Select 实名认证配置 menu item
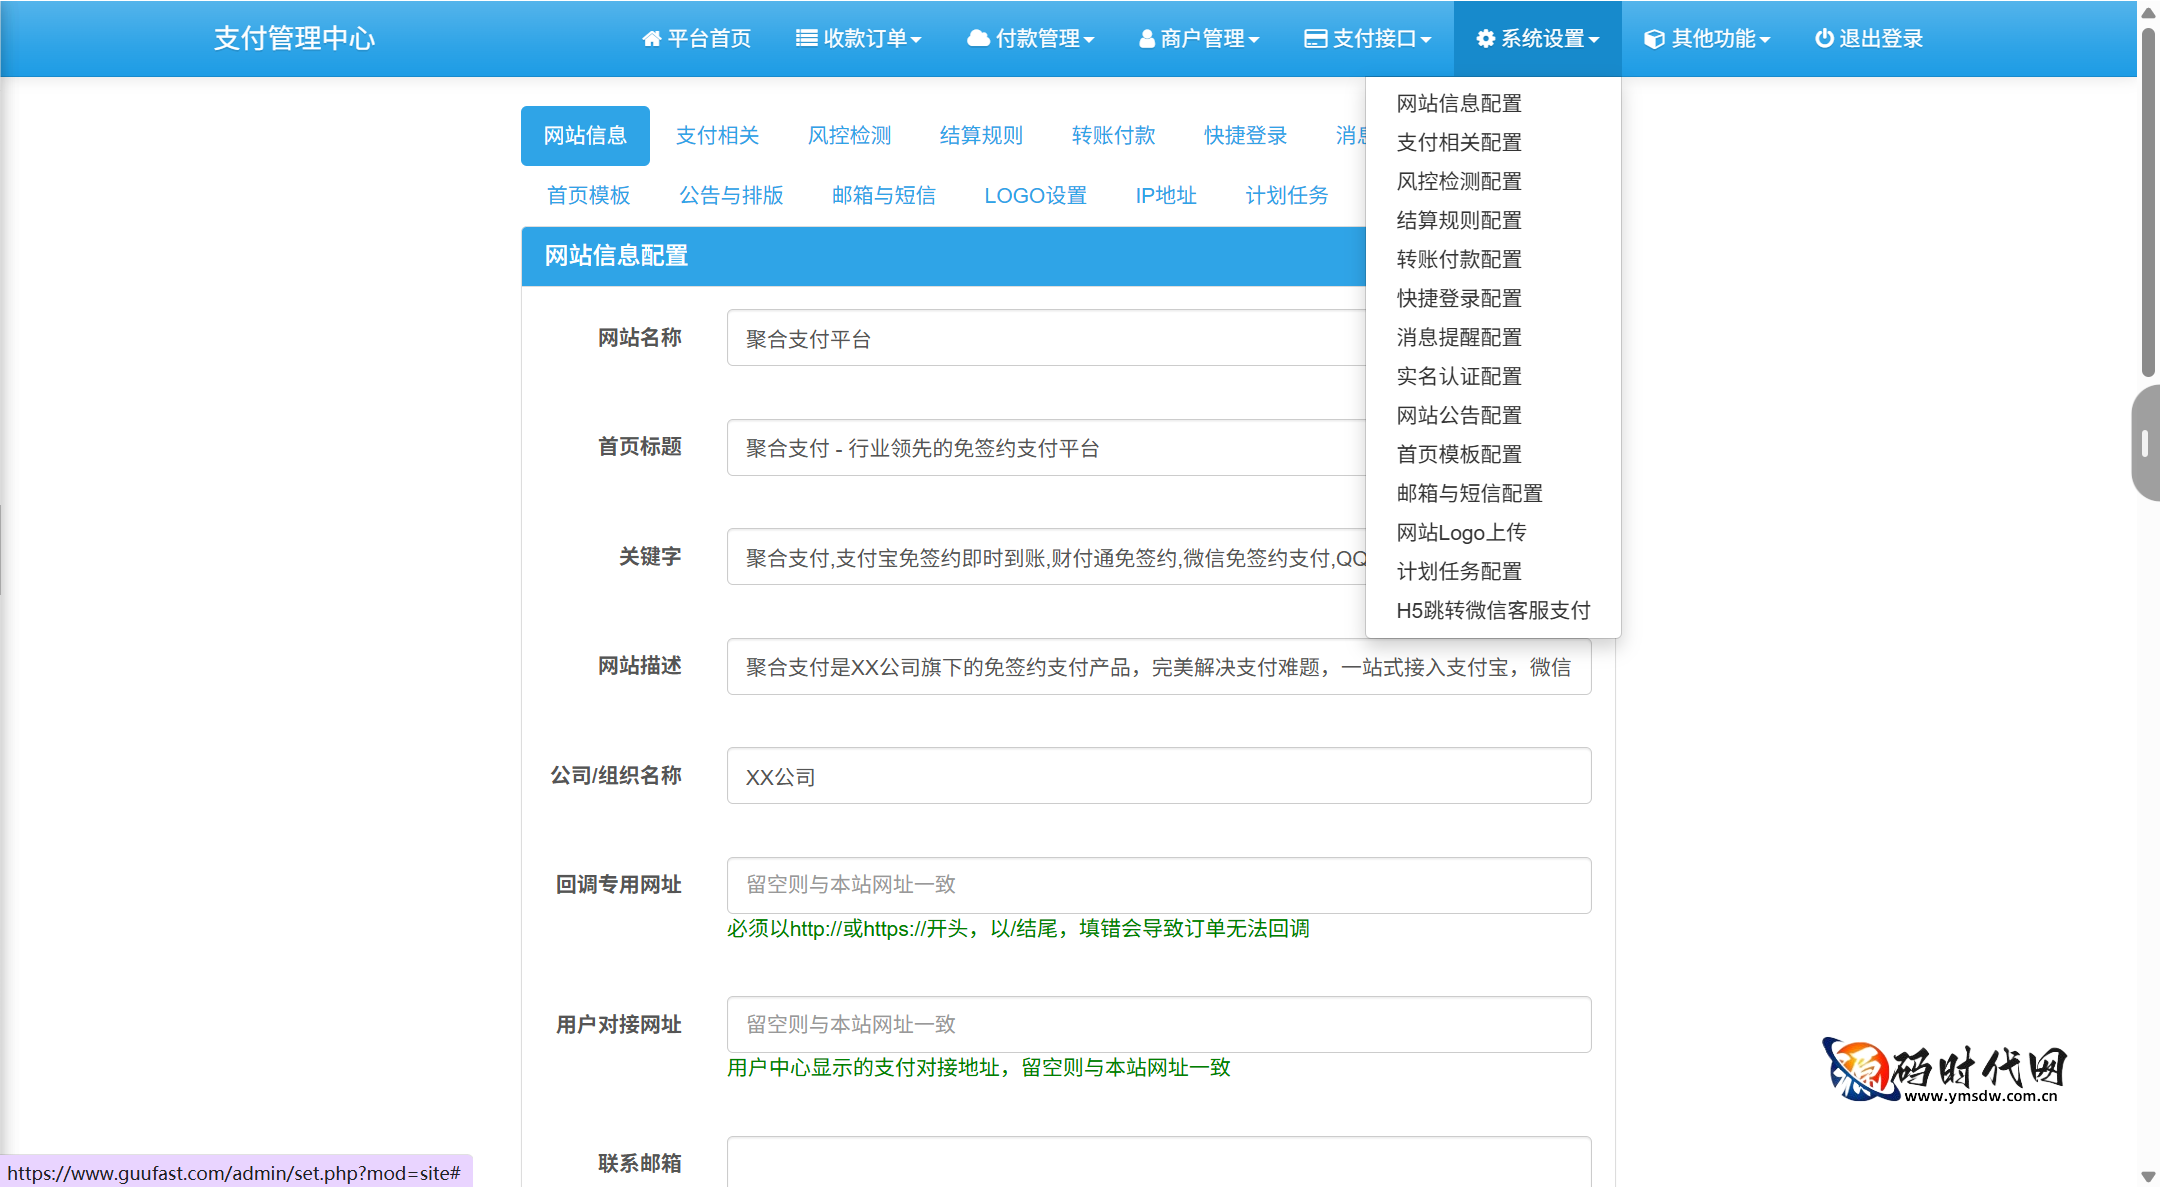 (x=1459, y=376)
